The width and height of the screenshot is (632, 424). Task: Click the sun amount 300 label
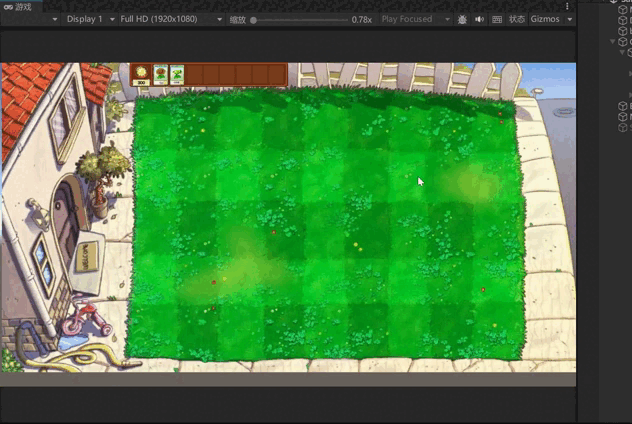(x=141, y=83)
